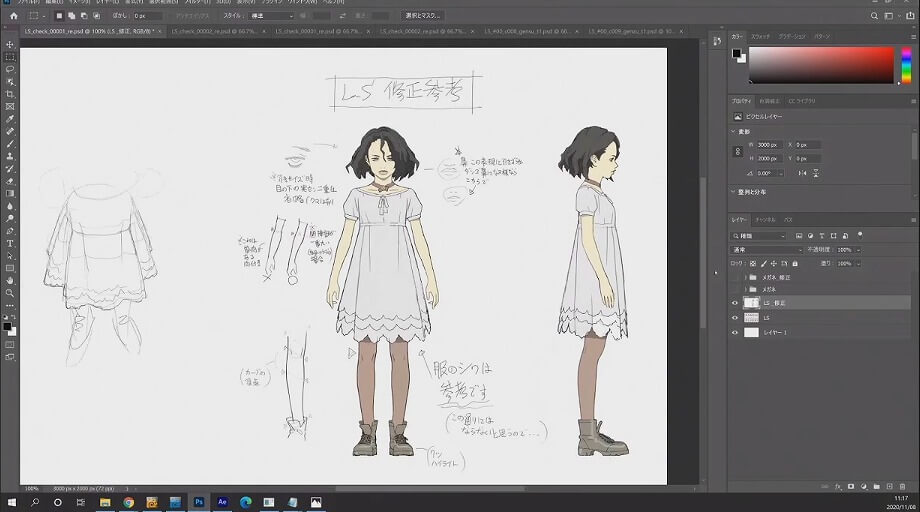920x512 pixels.
Task: Switch to the グラデーション tab
Action: 792,36
